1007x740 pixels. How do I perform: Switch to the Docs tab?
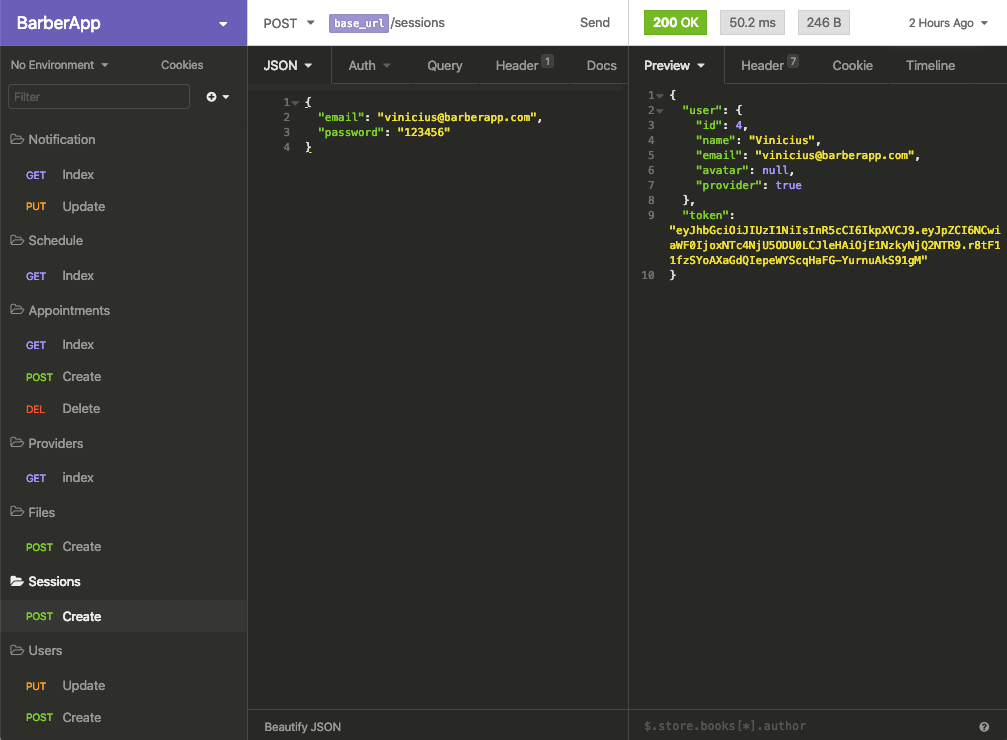[601, 64]
